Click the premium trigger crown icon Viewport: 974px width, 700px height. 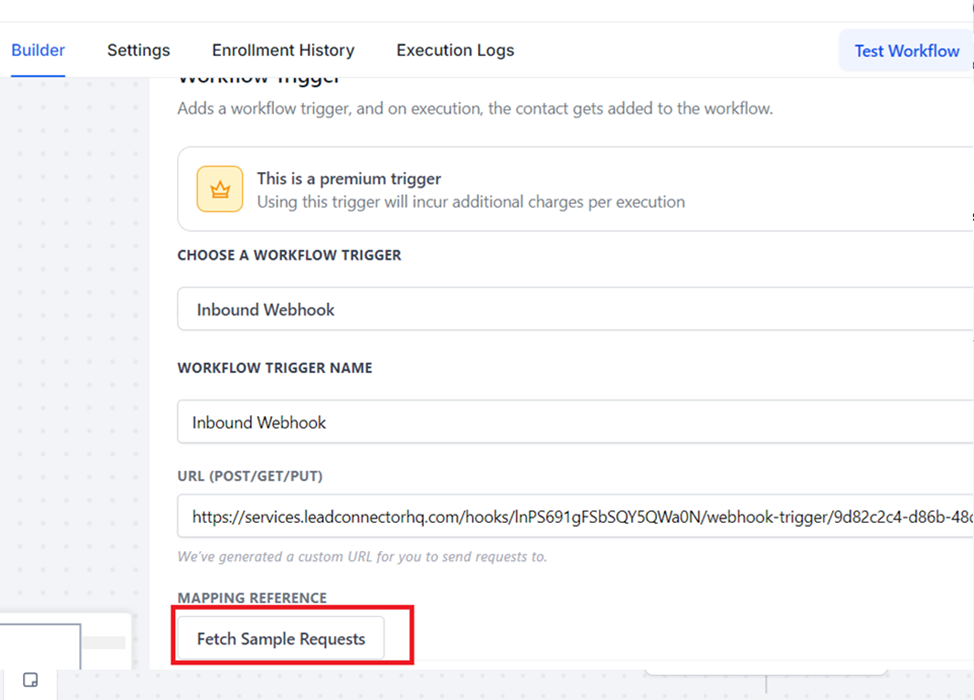[x=220, y=189]
